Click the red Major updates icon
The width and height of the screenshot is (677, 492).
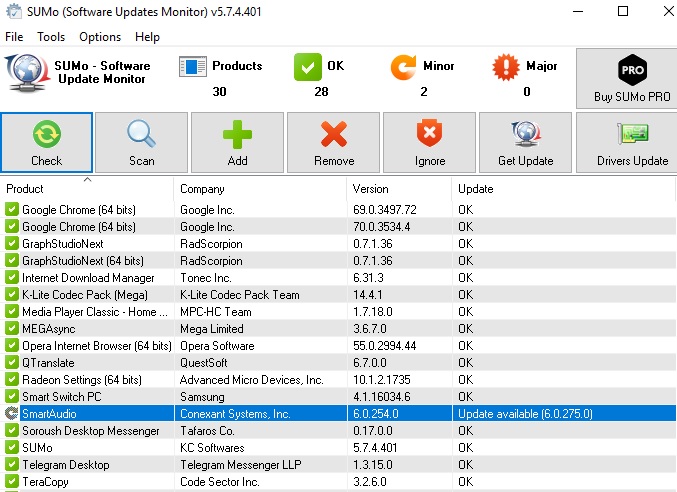pyautogui.click(x=506, y=67)
